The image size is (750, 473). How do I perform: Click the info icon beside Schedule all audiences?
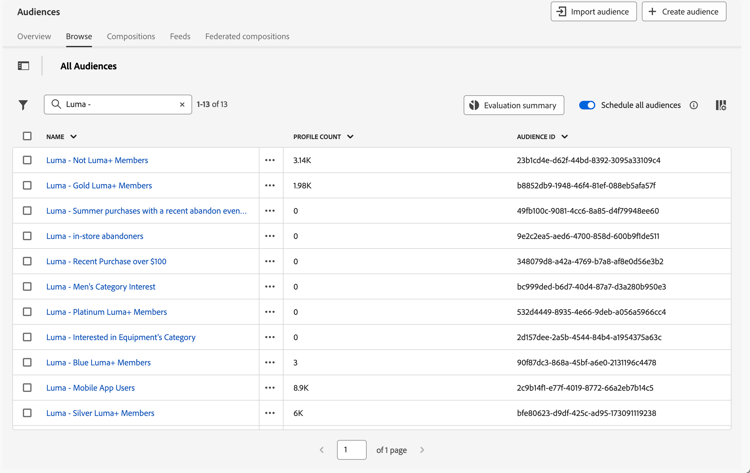[694, 105]
